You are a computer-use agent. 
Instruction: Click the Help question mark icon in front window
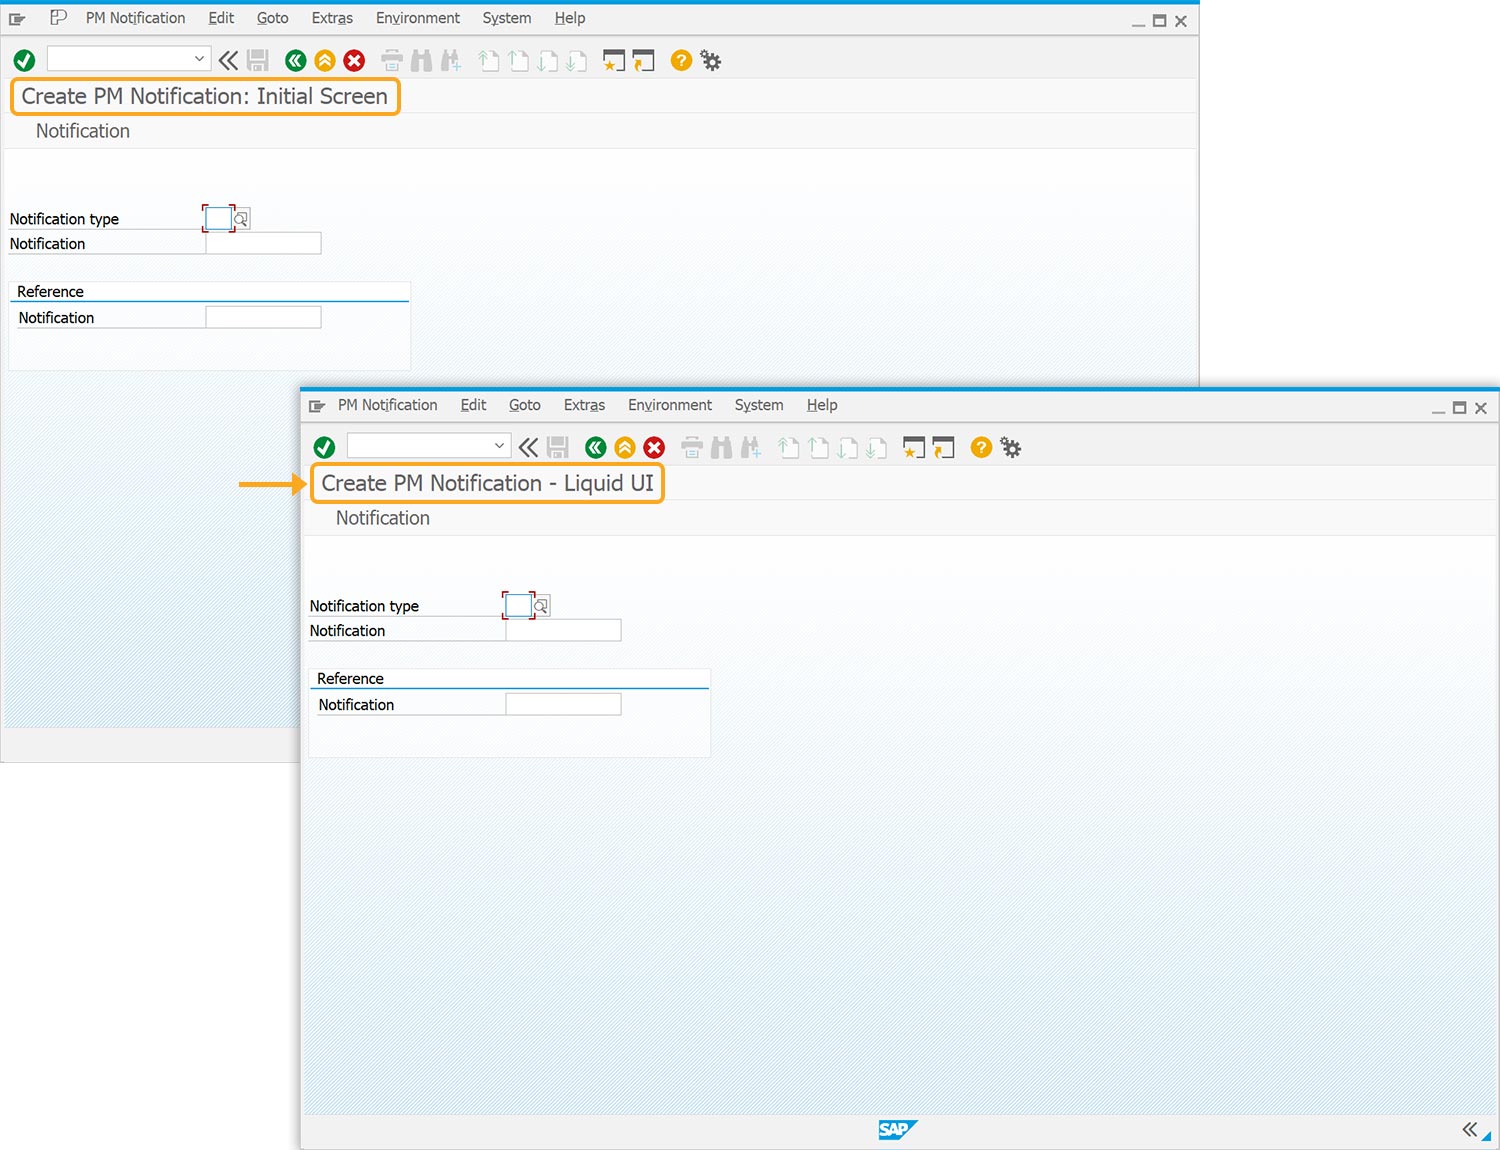tap(981, 448)
